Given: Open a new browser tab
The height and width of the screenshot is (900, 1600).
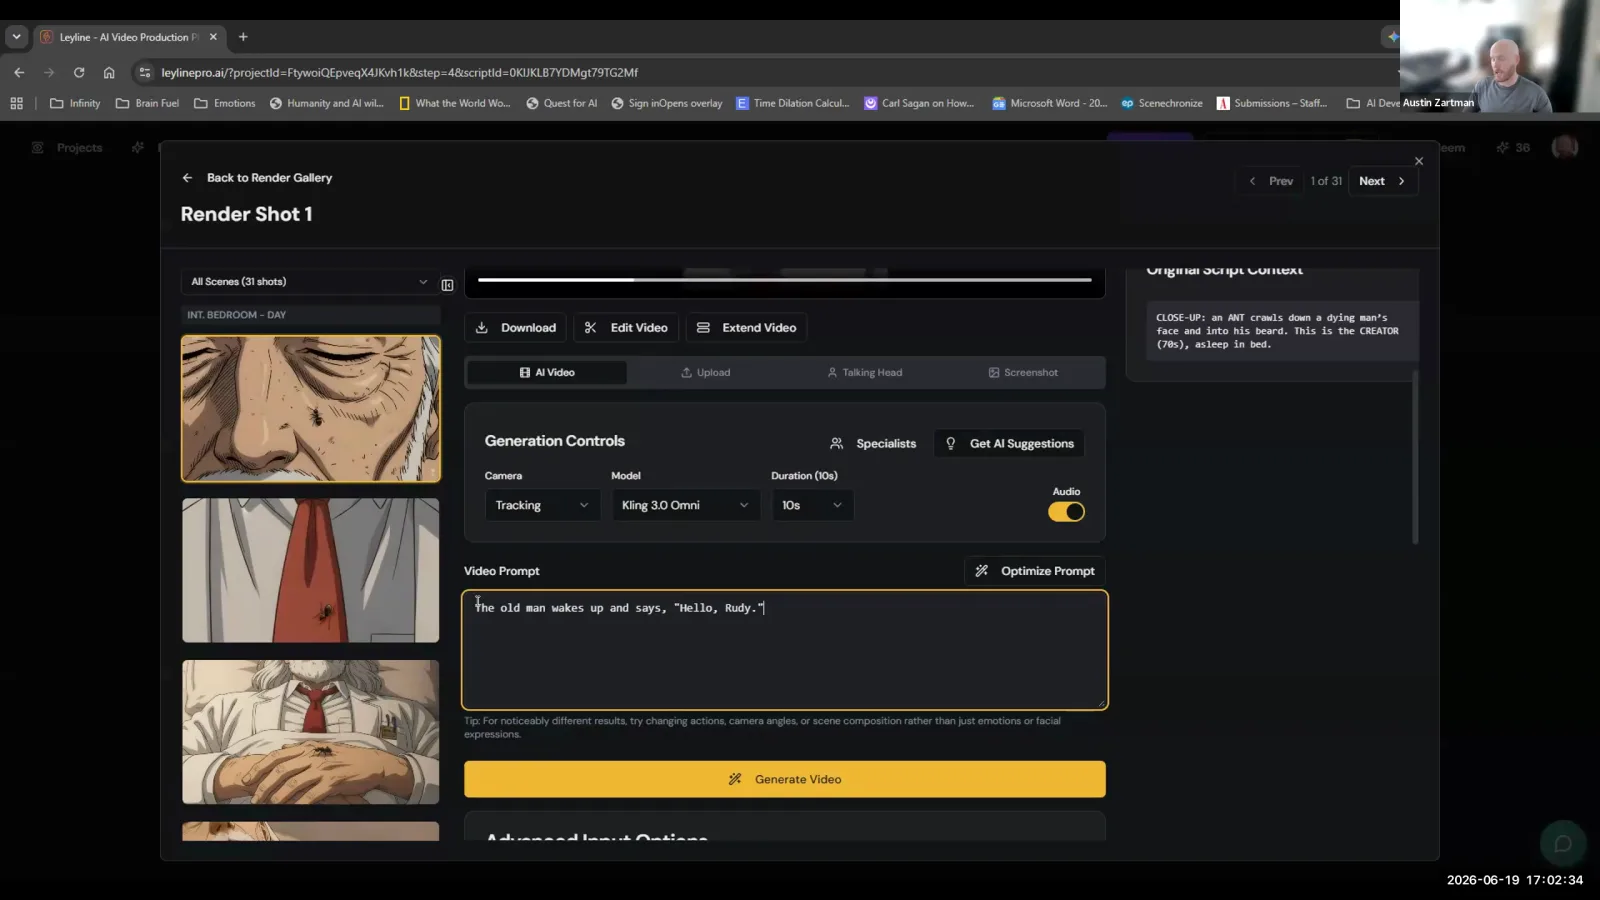Looking at the screenshot, I should click(243, 37).
